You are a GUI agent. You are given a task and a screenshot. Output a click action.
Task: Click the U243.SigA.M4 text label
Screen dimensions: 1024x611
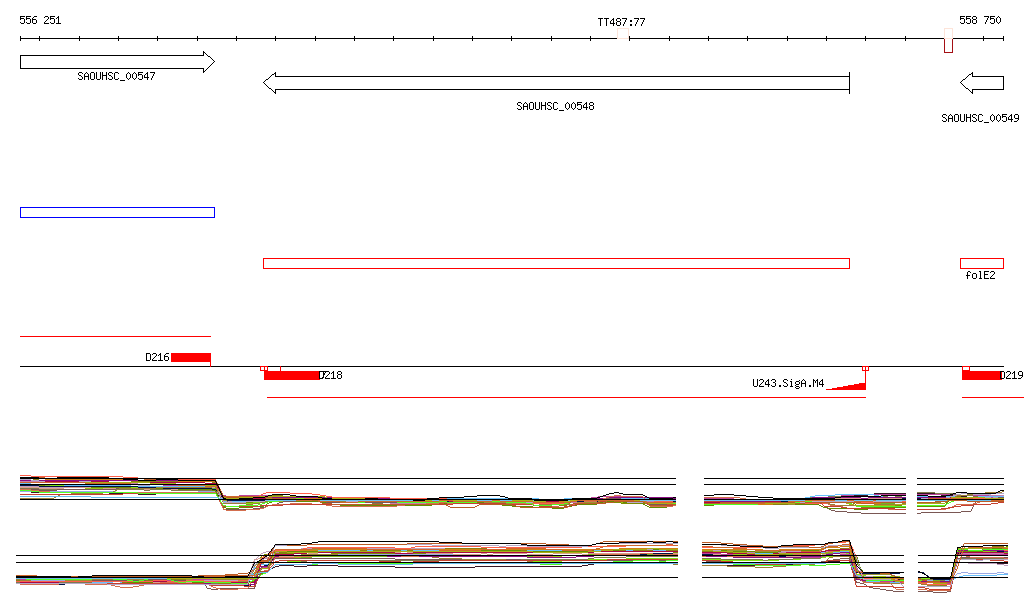(x=788, y=384)
